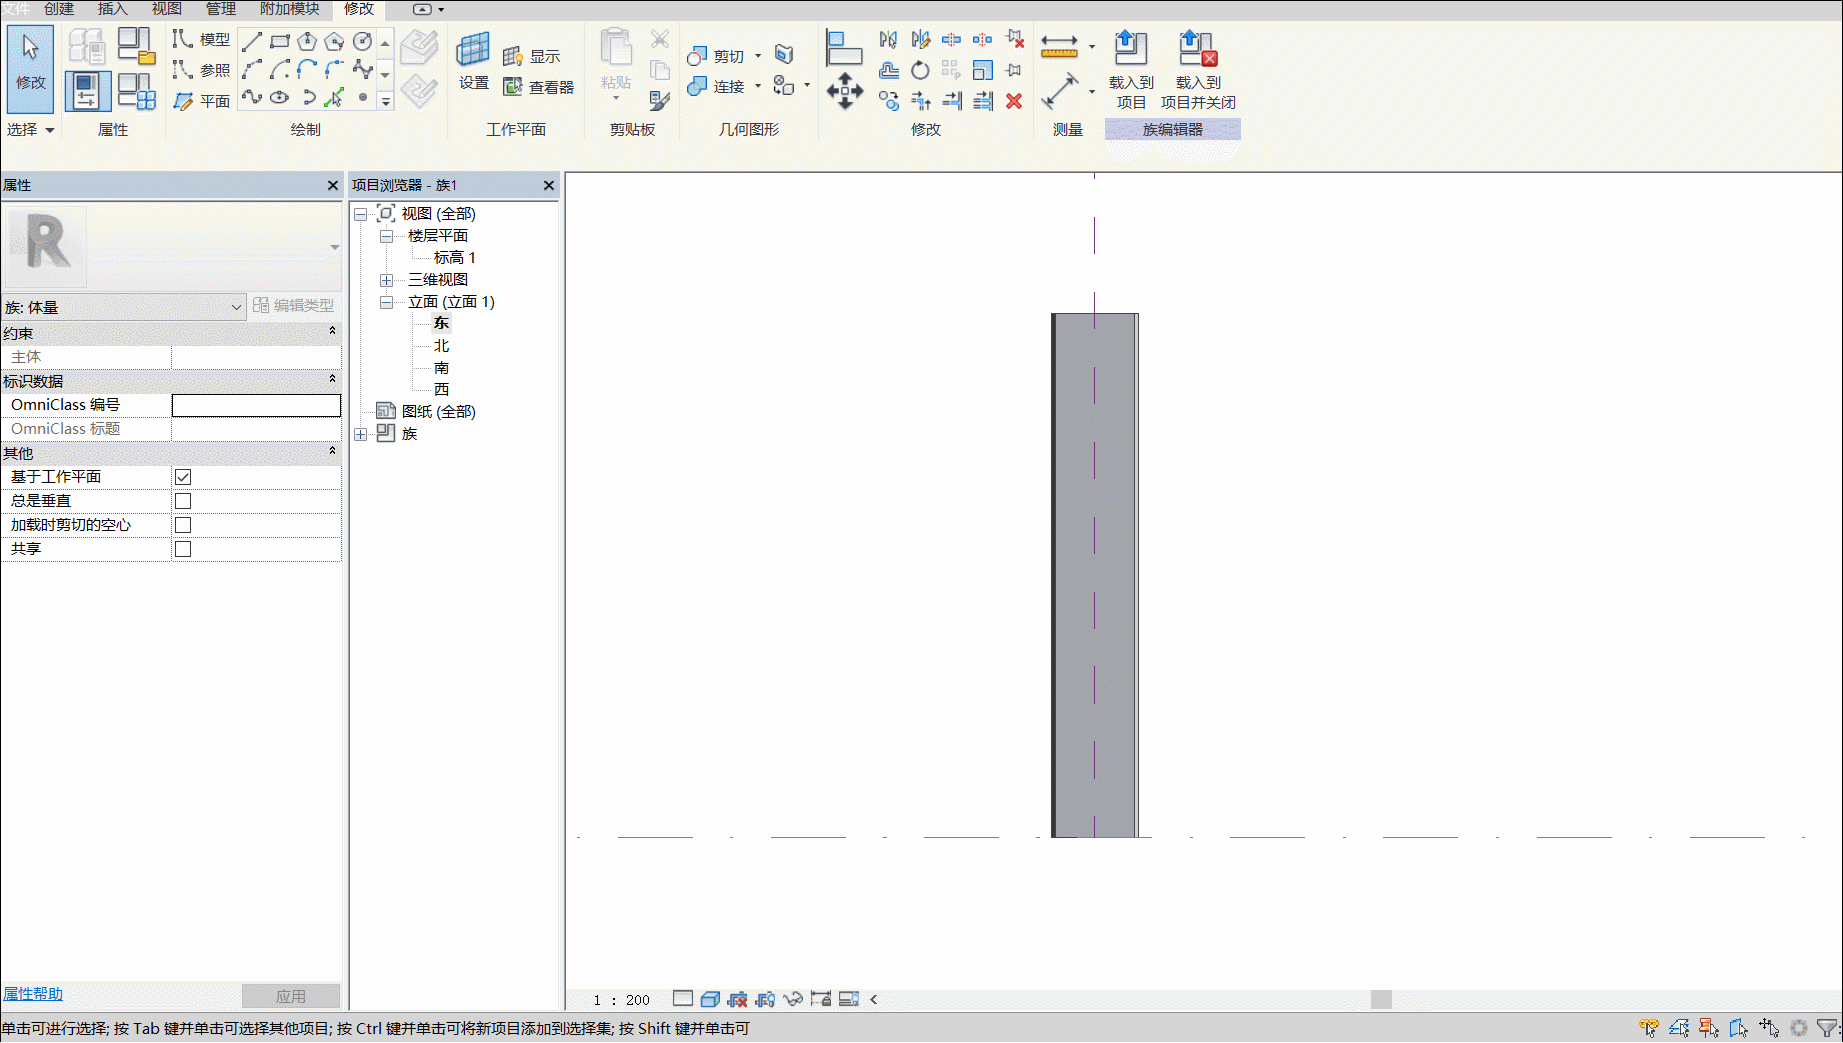Enable 共享 checkbox
Image resolution: width=1843 pixels, height=1043 pixels.
[183, 549]
